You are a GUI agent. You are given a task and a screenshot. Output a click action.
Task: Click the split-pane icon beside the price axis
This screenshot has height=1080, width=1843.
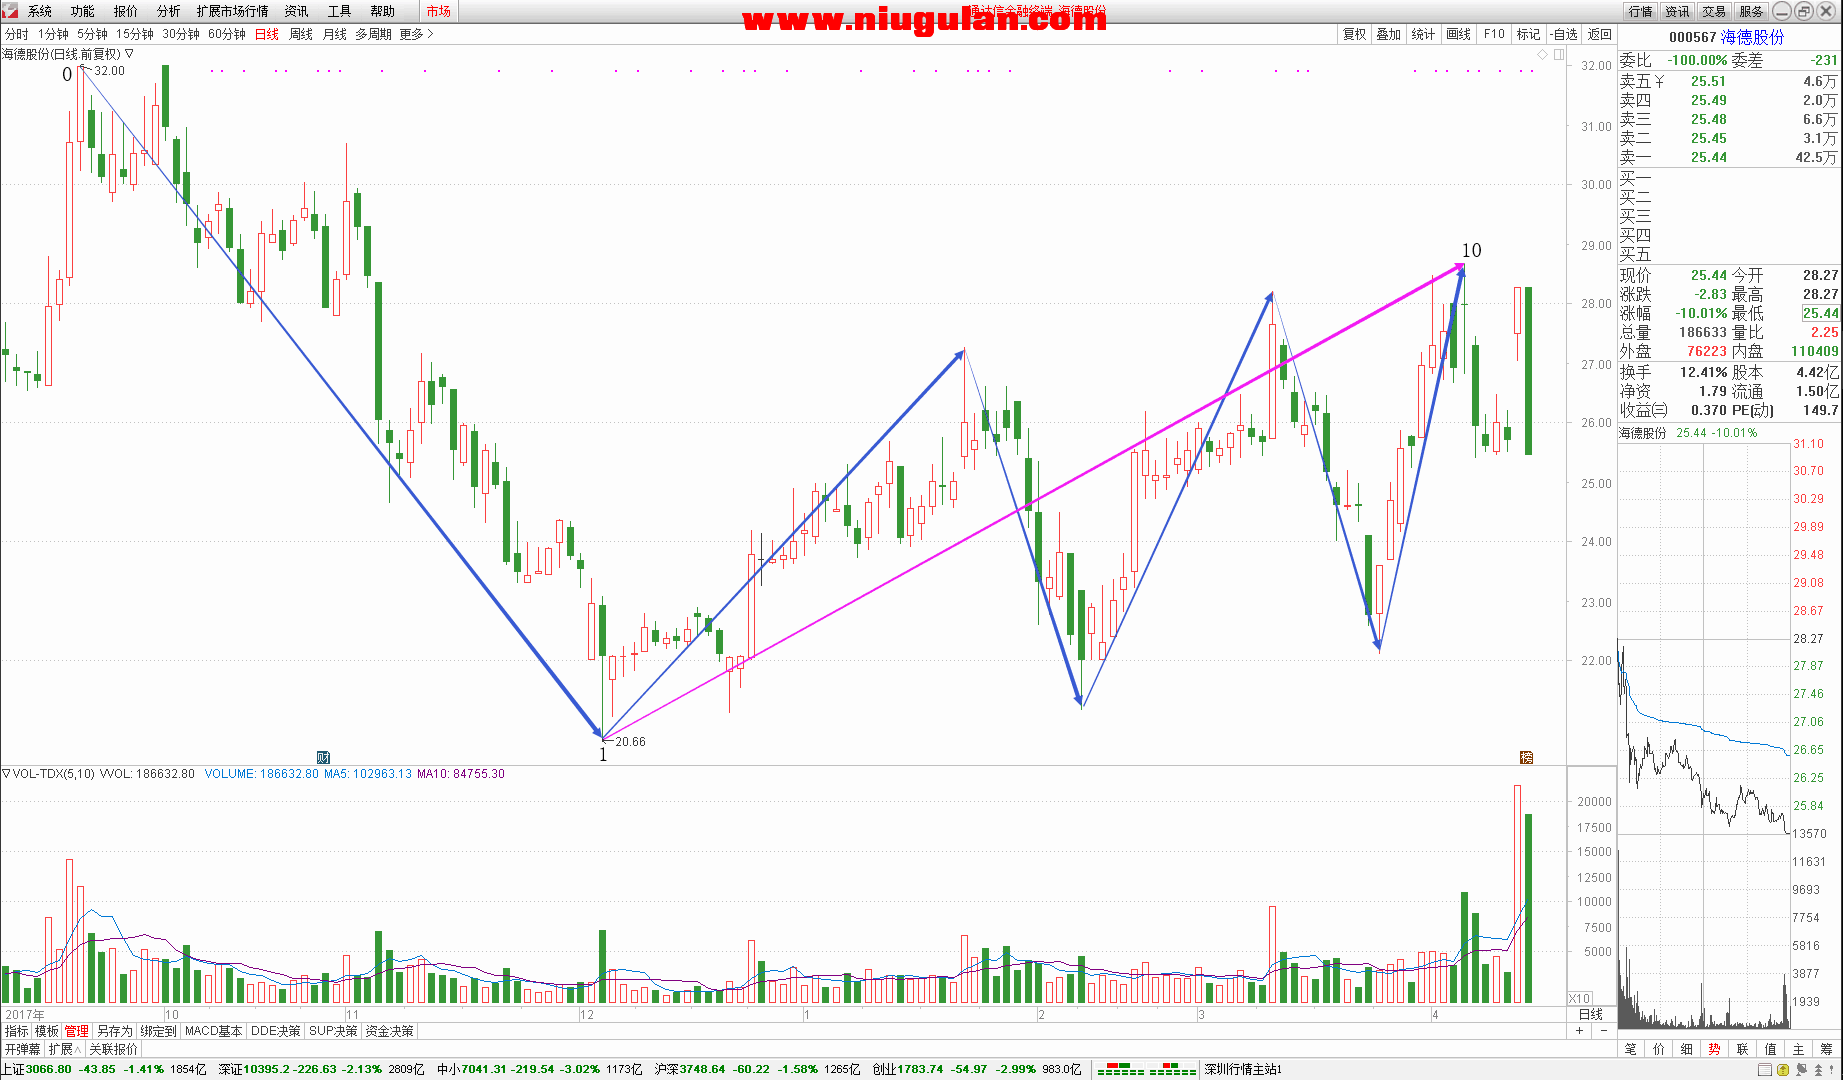(1559, 54)
